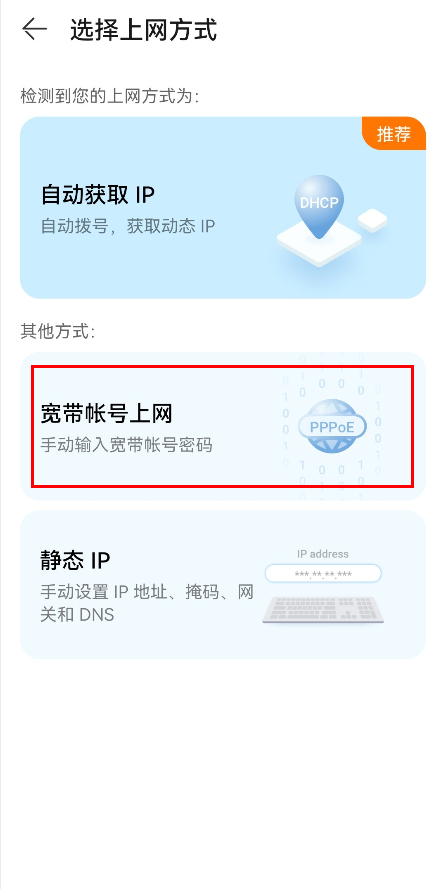Click the binary digits background near PPPoE
This screenshot has width=445, height=889.
click(332, 426)
